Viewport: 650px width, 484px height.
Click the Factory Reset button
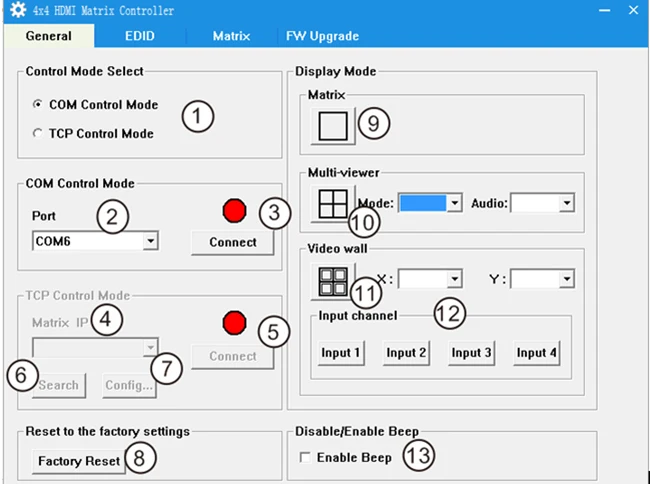tap(79, 461)
